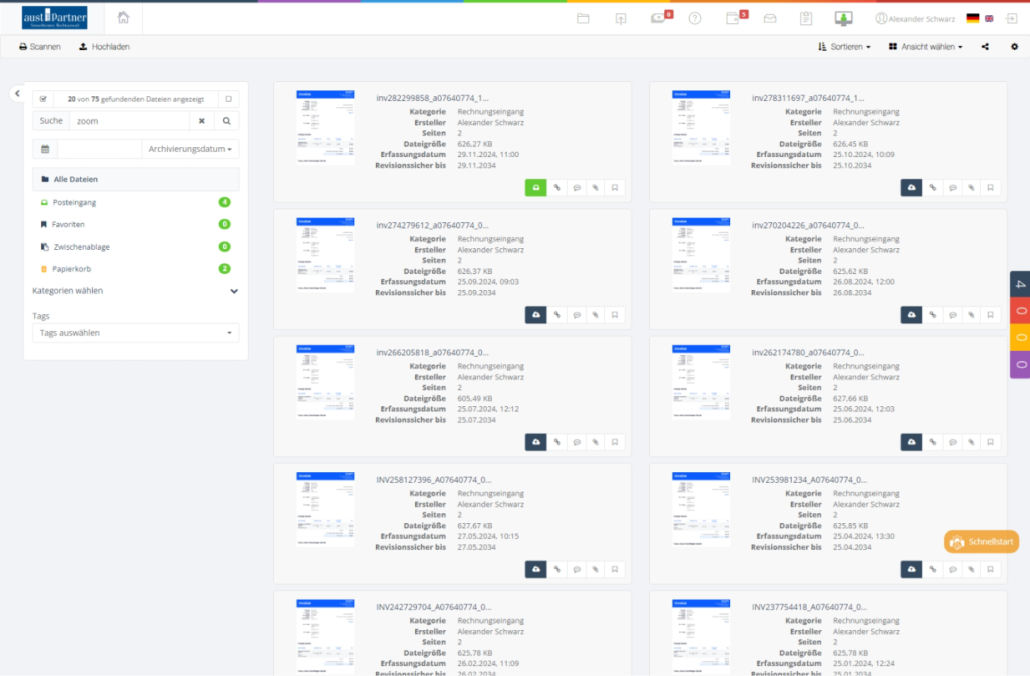Open settings gear icon in toolbar
The image size is (1030, 676).
[1014, 47]
